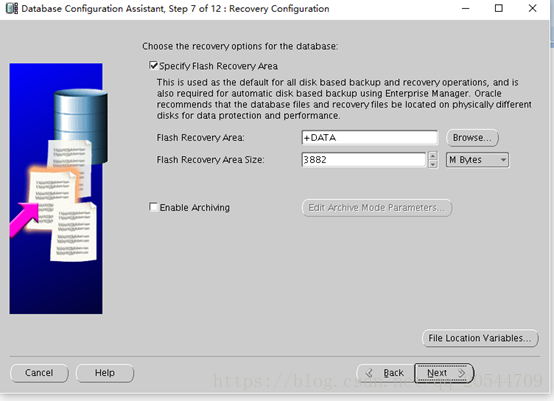The image size is (554, 401).
Task: Cancel the Database Configuration Assistant
Action: point(39,373)
